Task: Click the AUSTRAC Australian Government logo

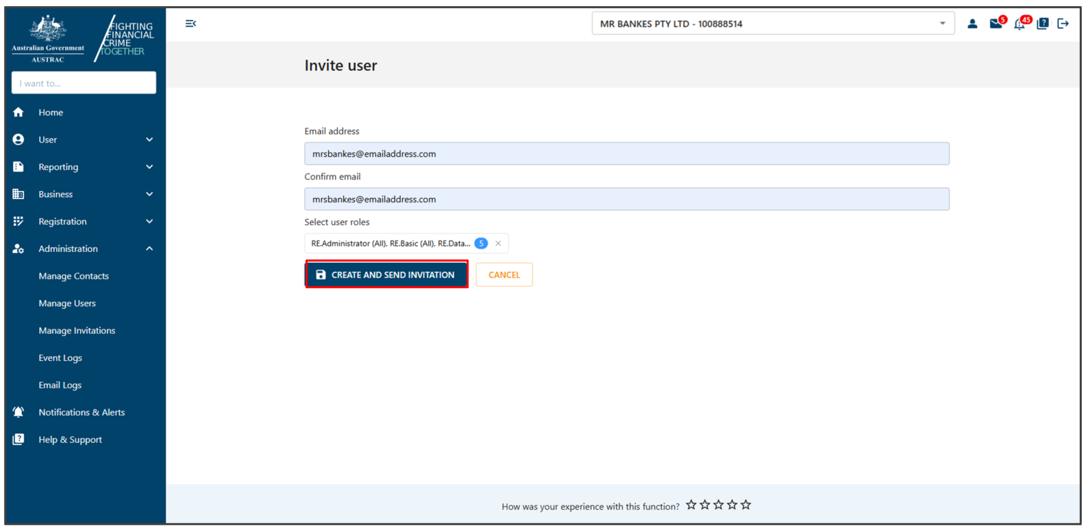Action: [x=48, y=38]
